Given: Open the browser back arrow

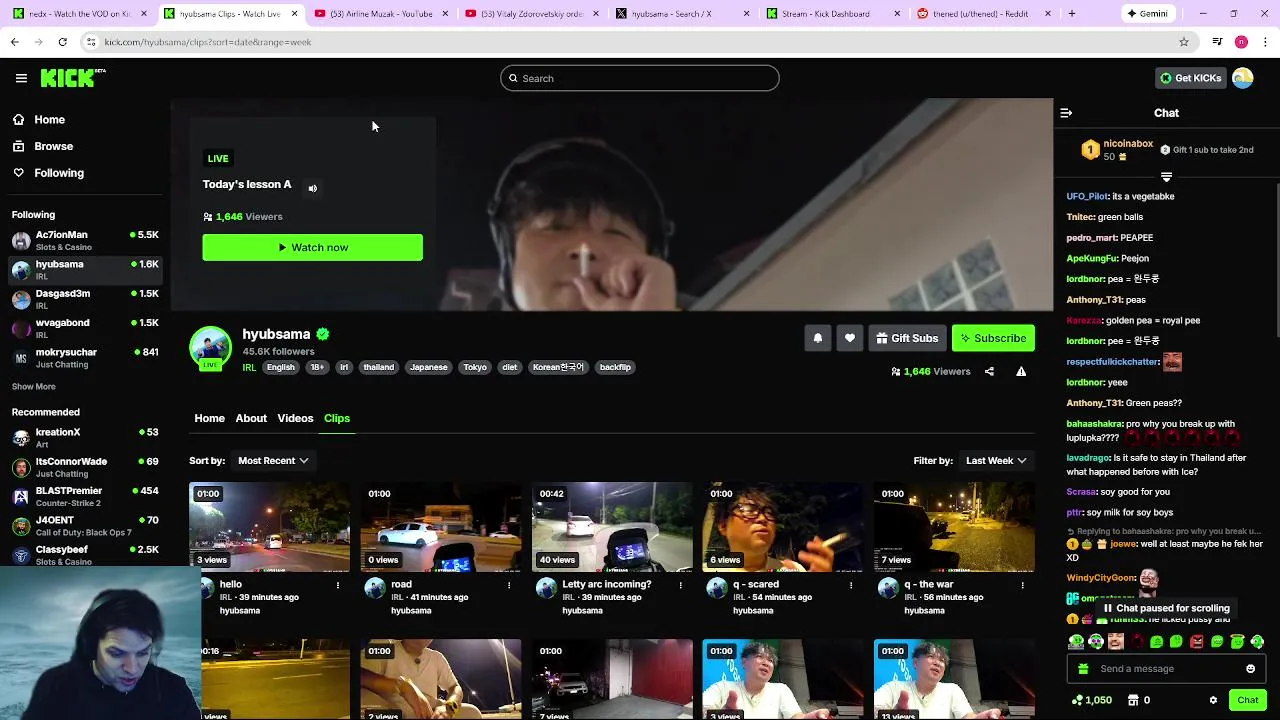Looking at the screenshot, I should [14, 42].
